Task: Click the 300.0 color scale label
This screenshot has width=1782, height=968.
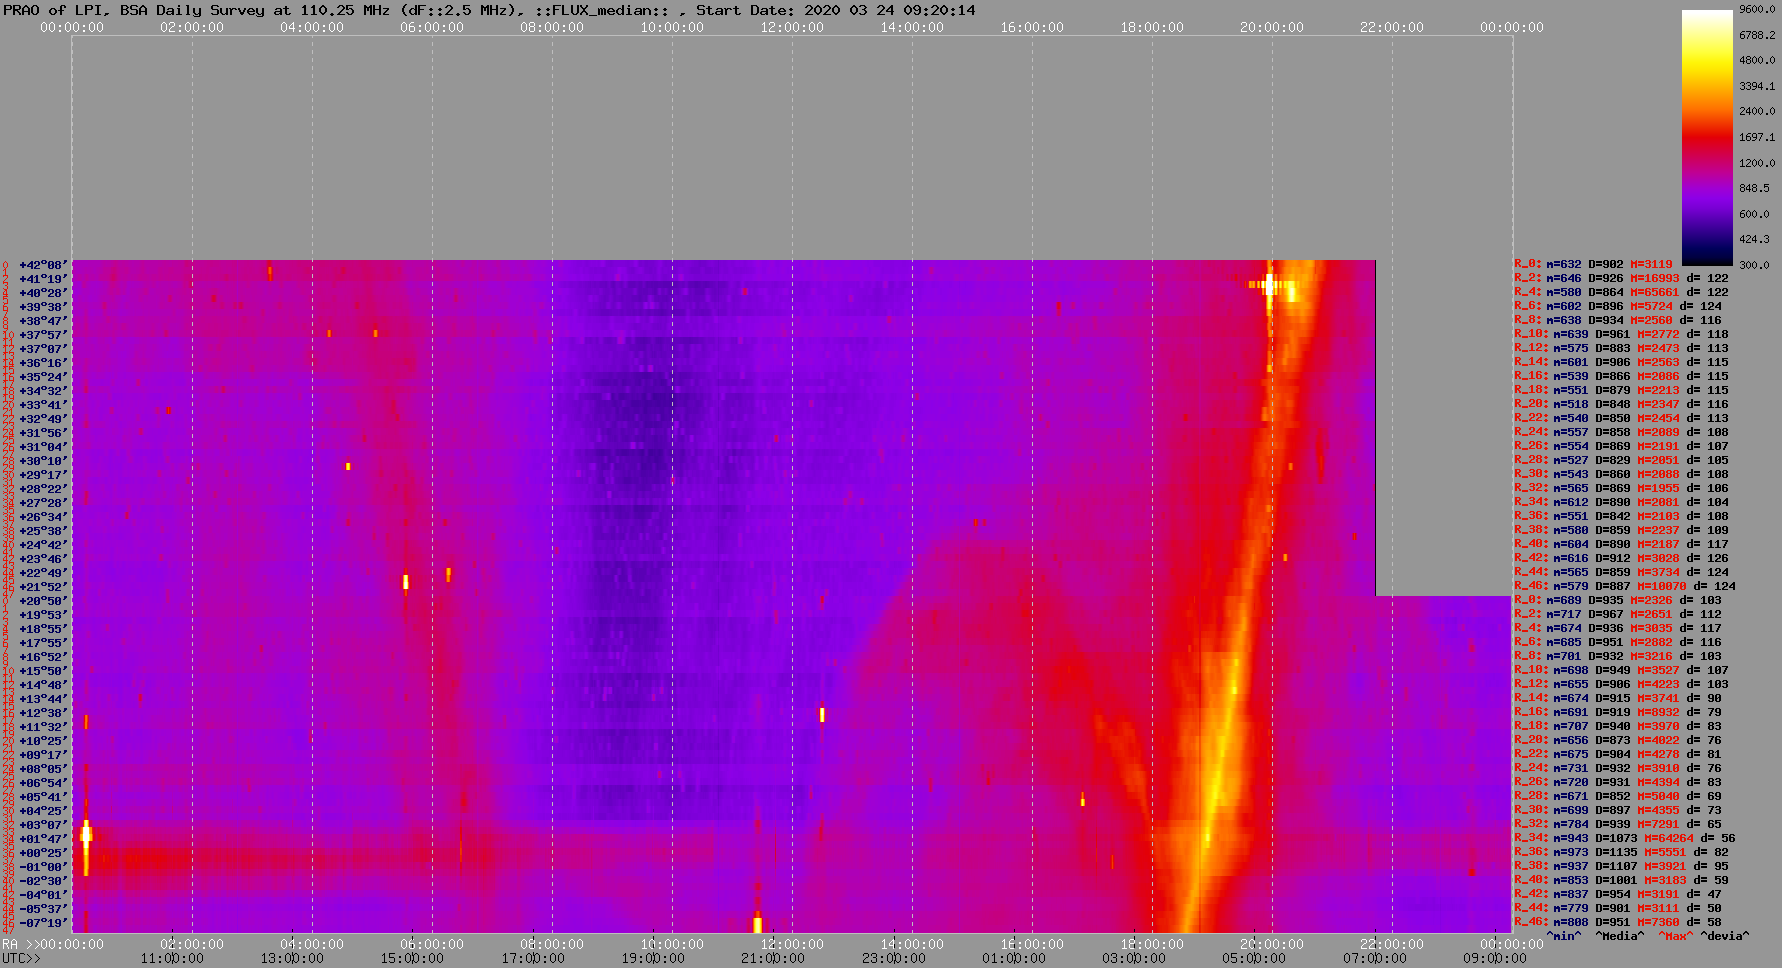Action: [1754, 265]
